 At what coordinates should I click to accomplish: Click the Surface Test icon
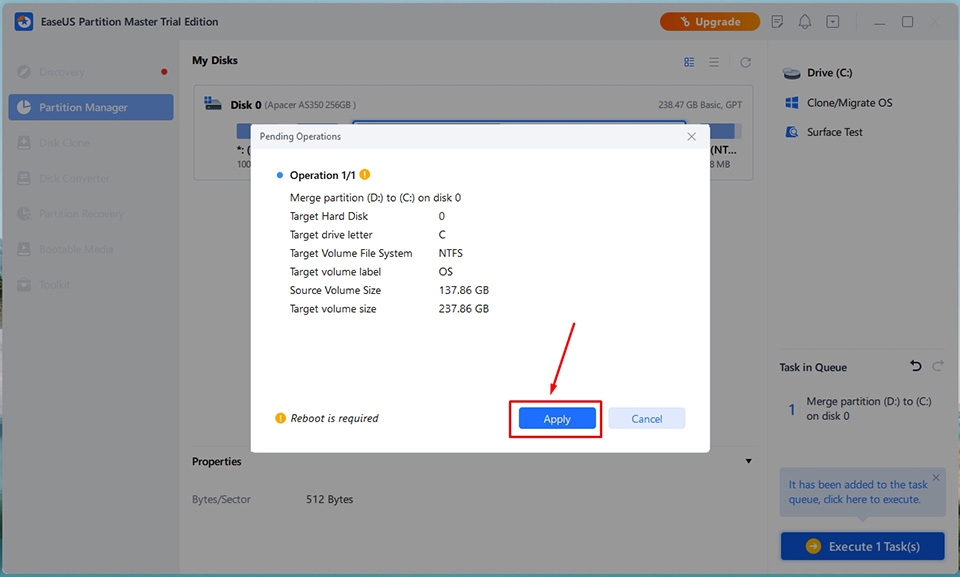coord(792,132)
